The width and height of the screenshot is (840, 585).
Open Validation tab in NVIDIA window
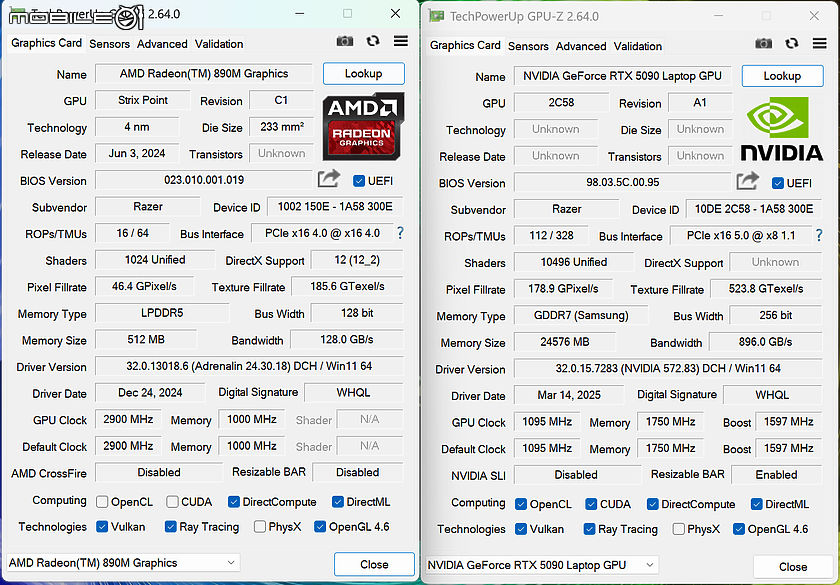(x=638, y=46)
